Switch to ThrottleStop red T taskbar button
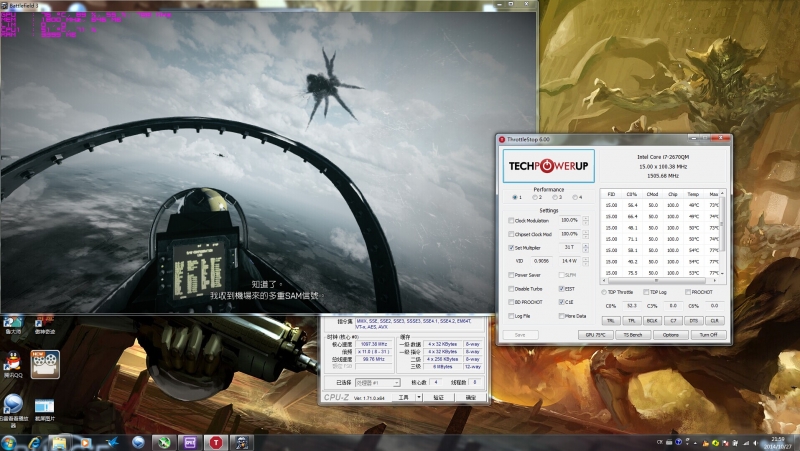The width and height of the screenshot is (800, 451). tap(216, 443)
